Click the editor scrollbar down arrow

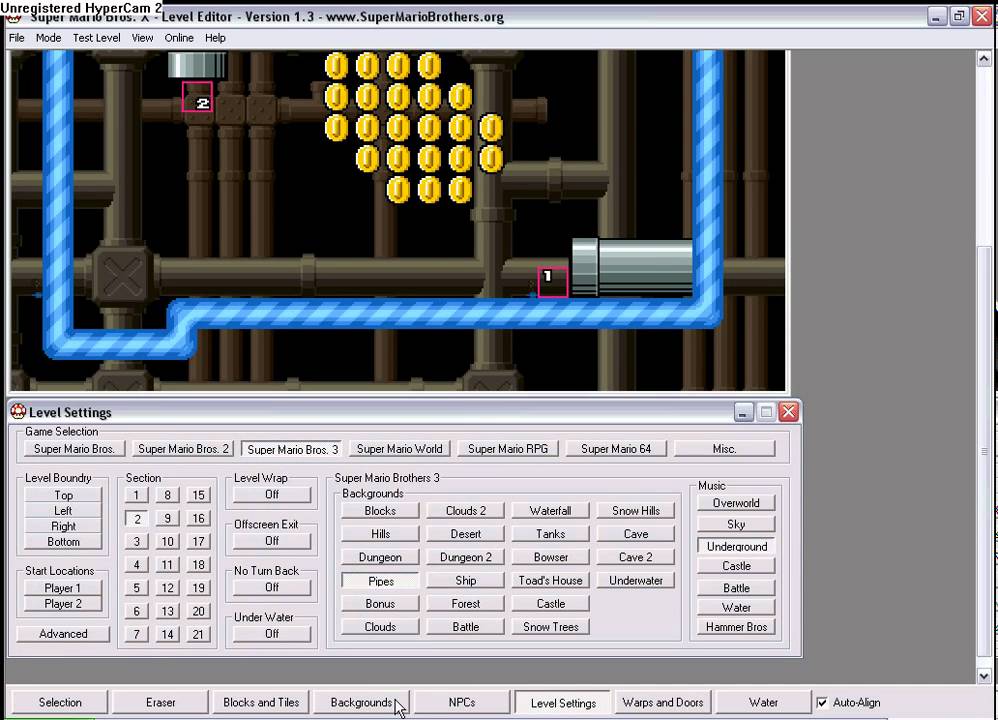(x=984, y=676)
